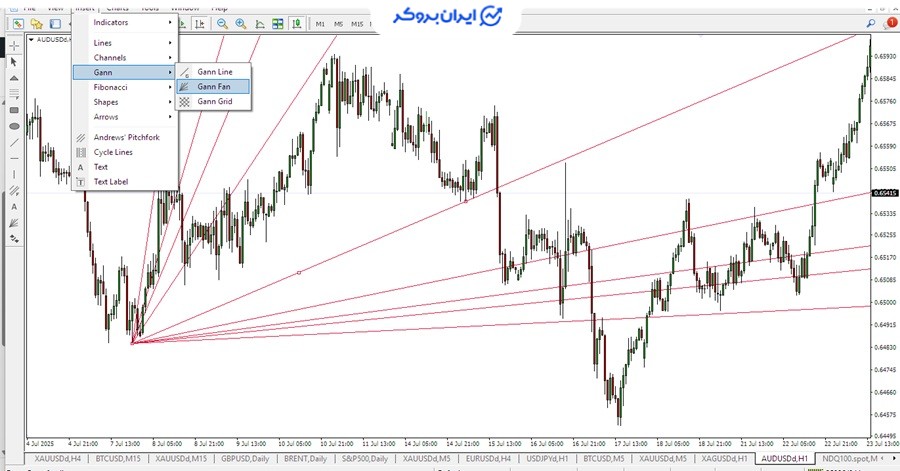
Task: Insert Andrews' Pitchfork from menu
Action: coord(125,138)
